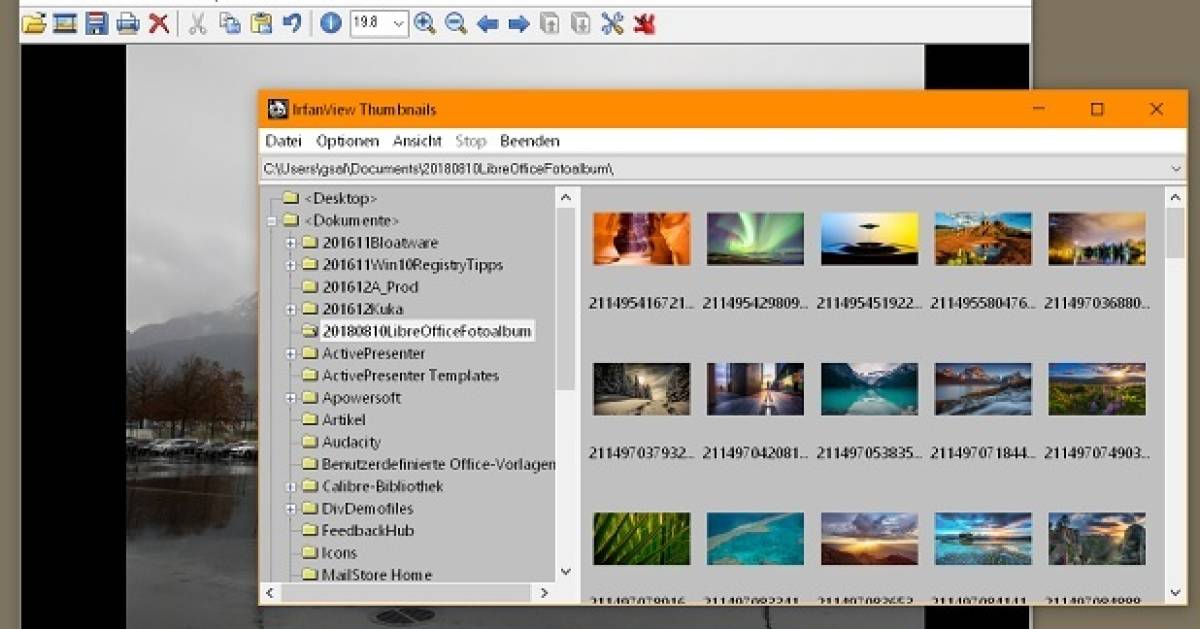
Task: Open image Information with the blue i icon
Action: point(331,23)
